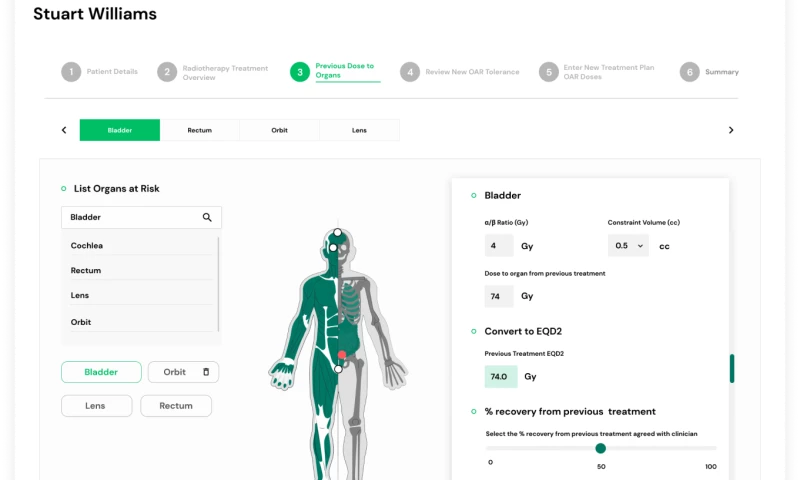Select the Orbit tab

click(x=279, y=130)
